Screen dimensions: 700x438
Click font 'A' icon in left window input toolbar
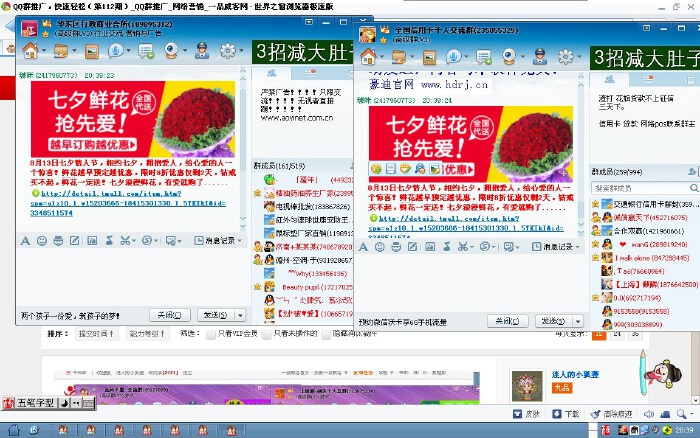click(25, 241)
